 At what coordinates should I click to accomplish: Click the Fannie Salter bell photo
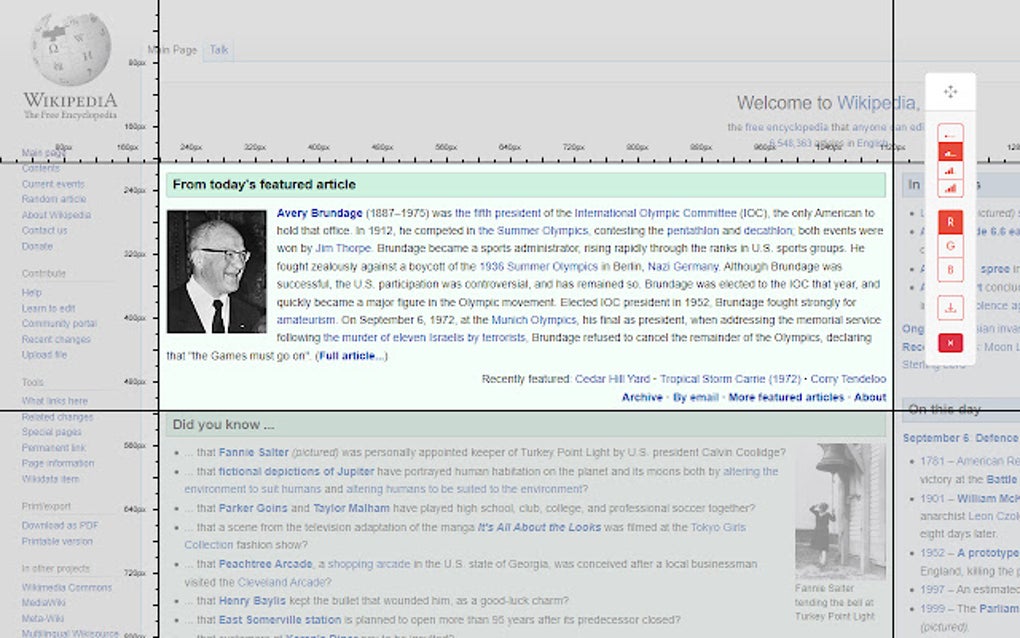[840, 511]
